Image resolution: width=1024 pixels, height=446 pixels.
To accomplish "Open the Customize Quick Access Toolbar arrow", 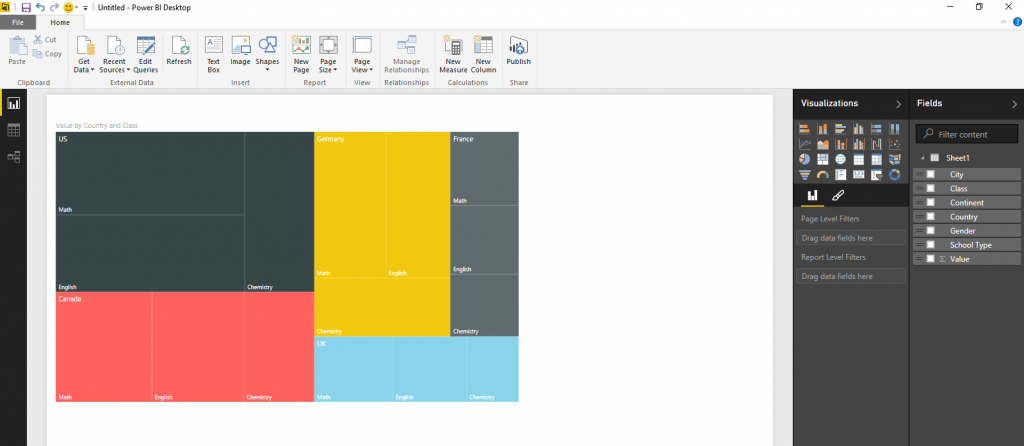I will (85, 8).
